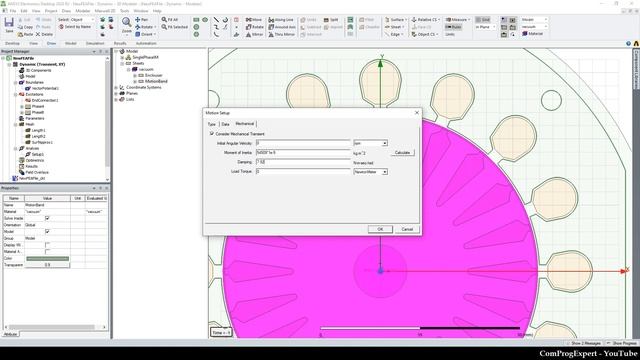The image size is (640, 360).
Task: Click the Mirror tool
Action: [254, 34]
